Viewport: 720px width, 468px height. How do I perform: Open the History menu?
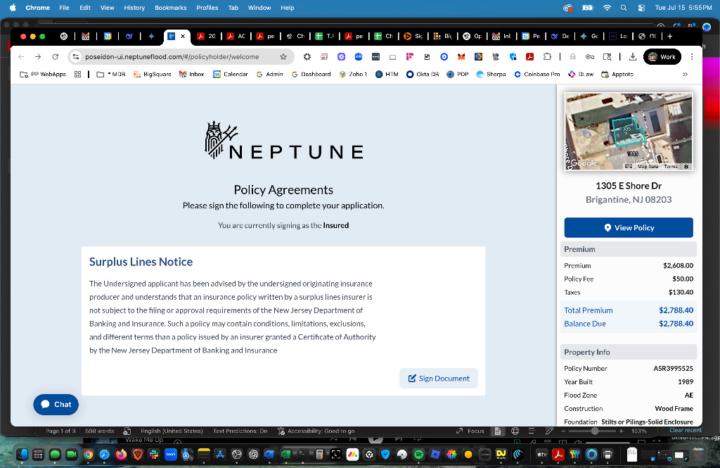134,8
